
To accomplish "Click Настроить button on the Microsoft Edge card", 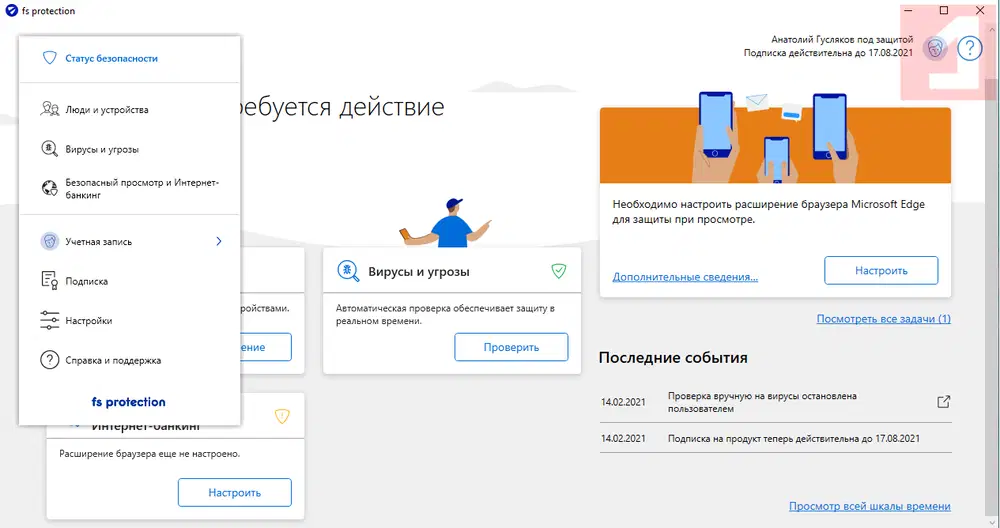I will click(x=881, y=270).
